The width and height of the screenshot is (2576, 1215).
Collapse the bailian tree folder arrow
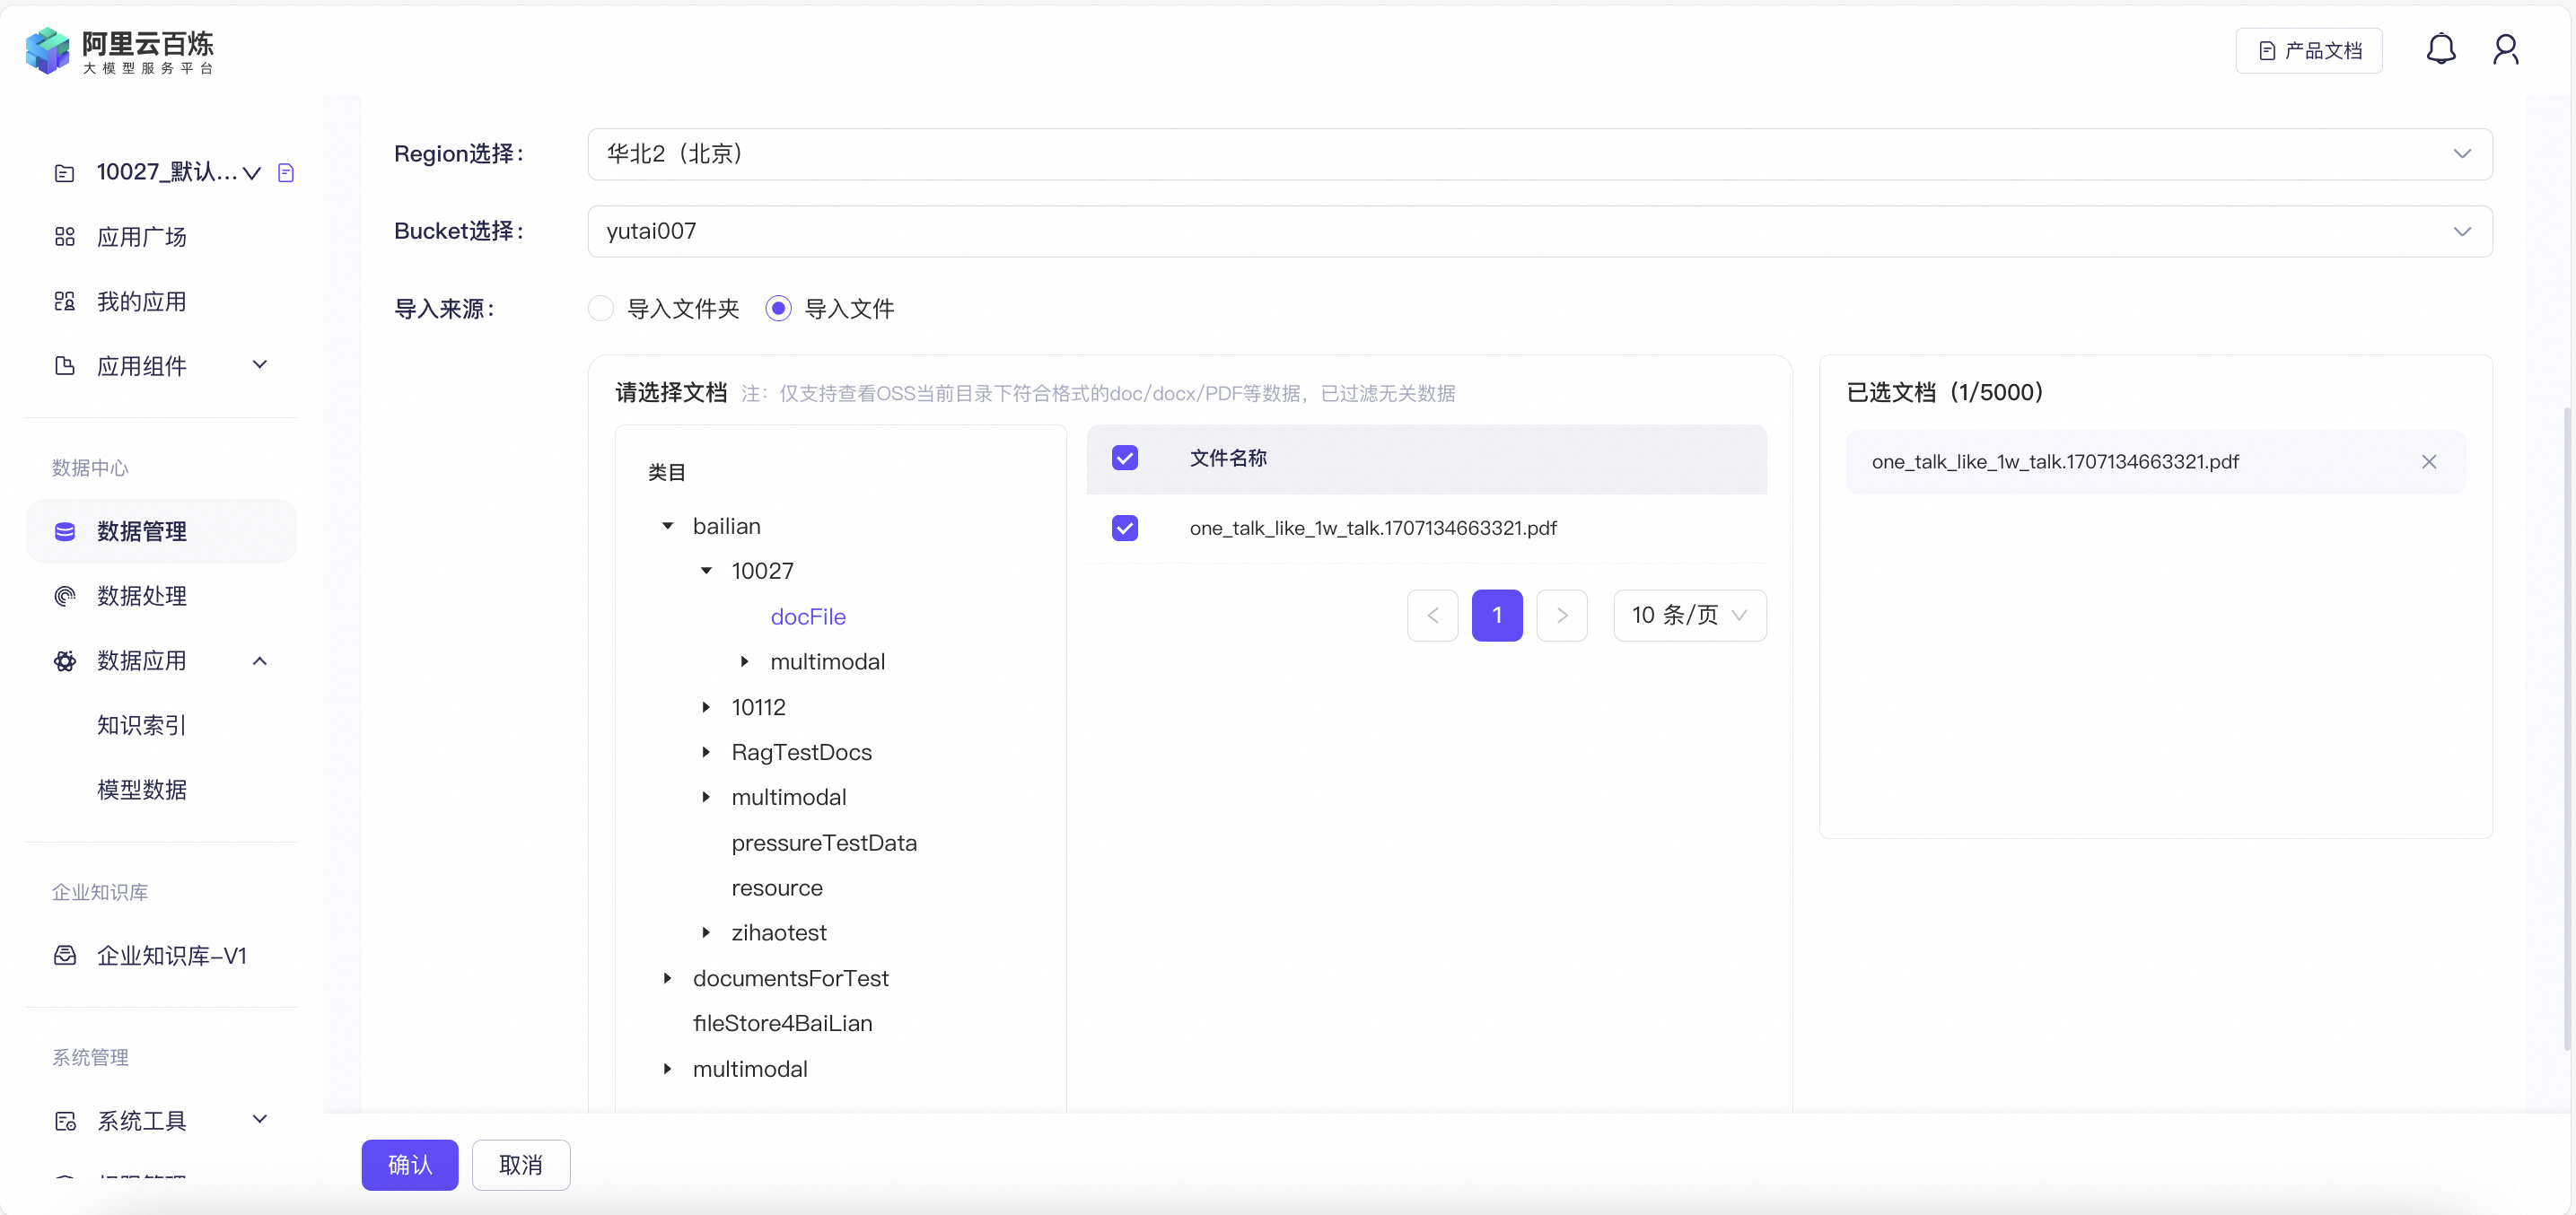(667, 526)
